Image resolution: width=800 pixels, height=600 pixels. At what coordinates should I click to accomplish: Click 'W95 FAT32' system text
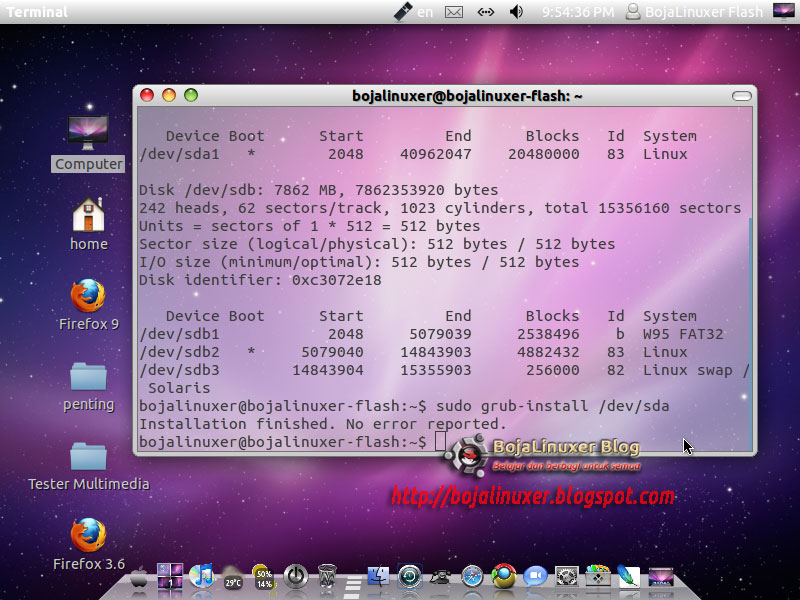683,334
